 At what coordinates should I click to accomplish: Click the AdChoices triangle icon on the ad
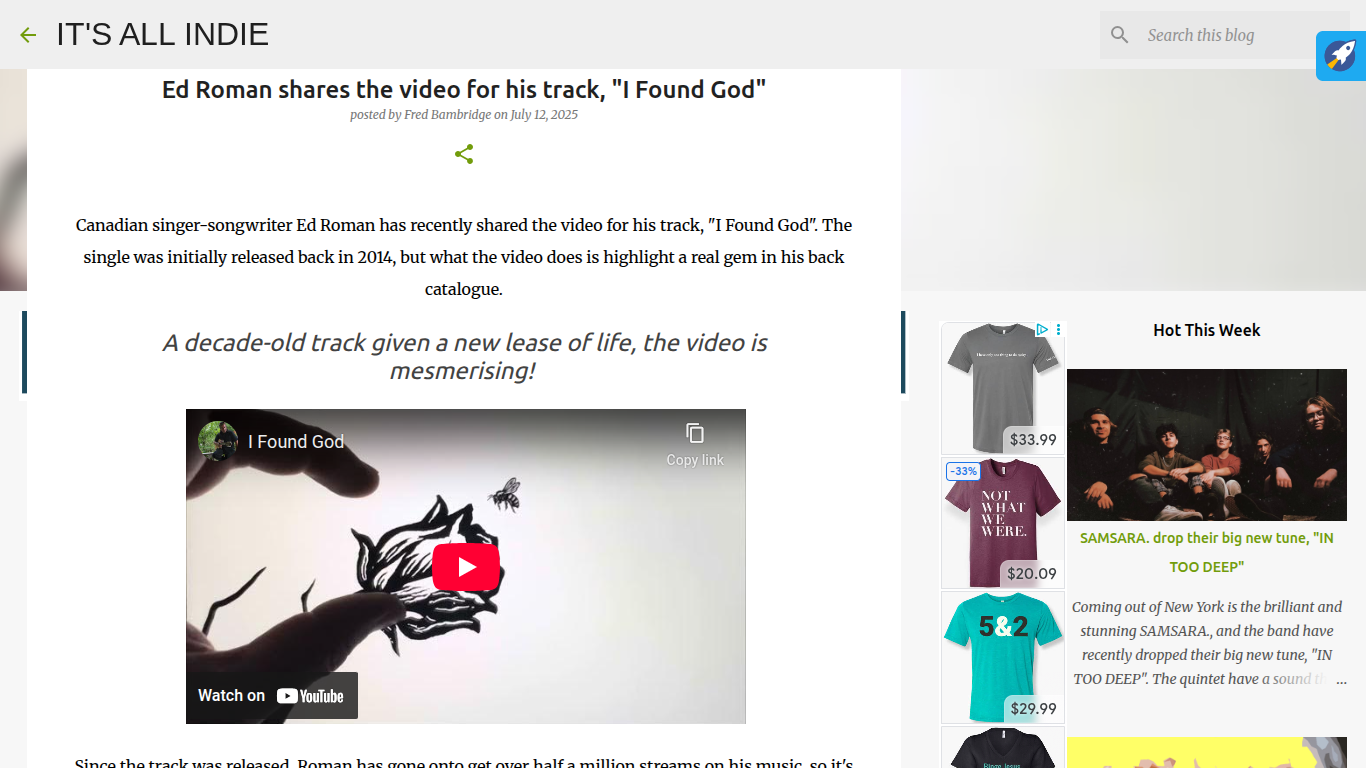[x=1041, y=329]
